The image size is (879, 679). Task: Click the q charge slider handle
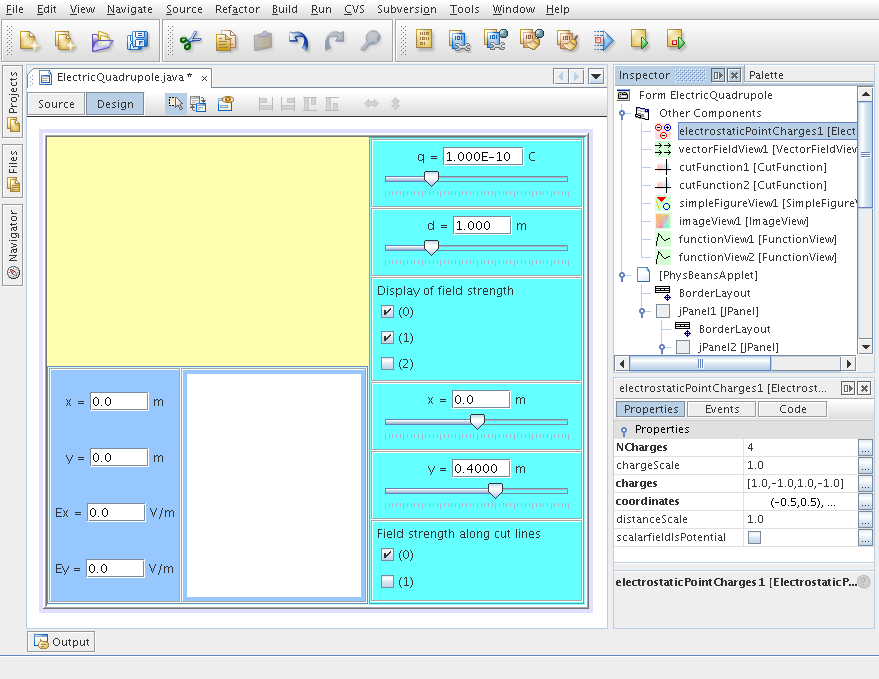pos(431,178)
